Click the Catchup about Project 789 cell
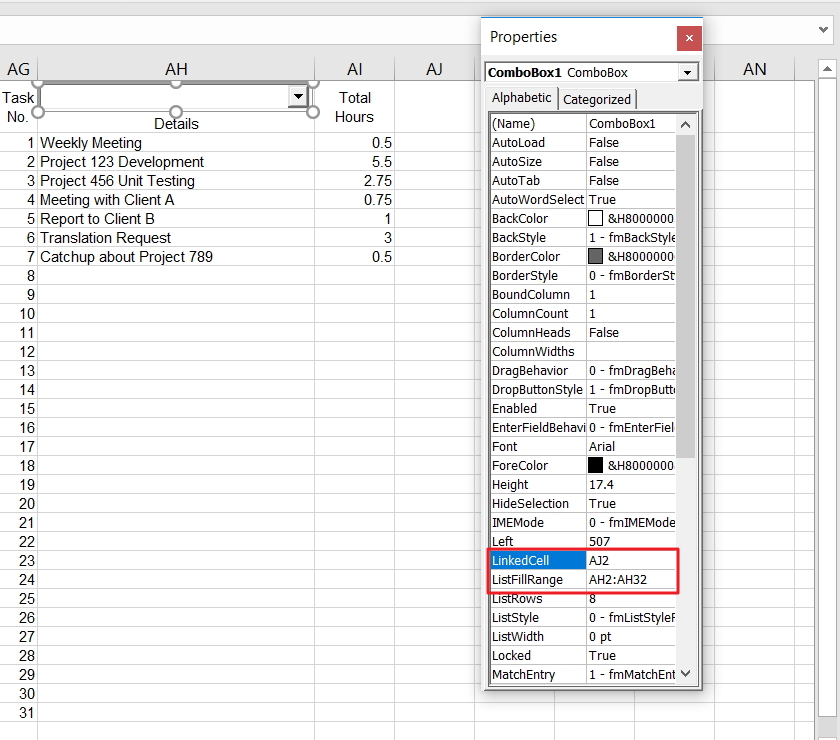 click(176, 257)
